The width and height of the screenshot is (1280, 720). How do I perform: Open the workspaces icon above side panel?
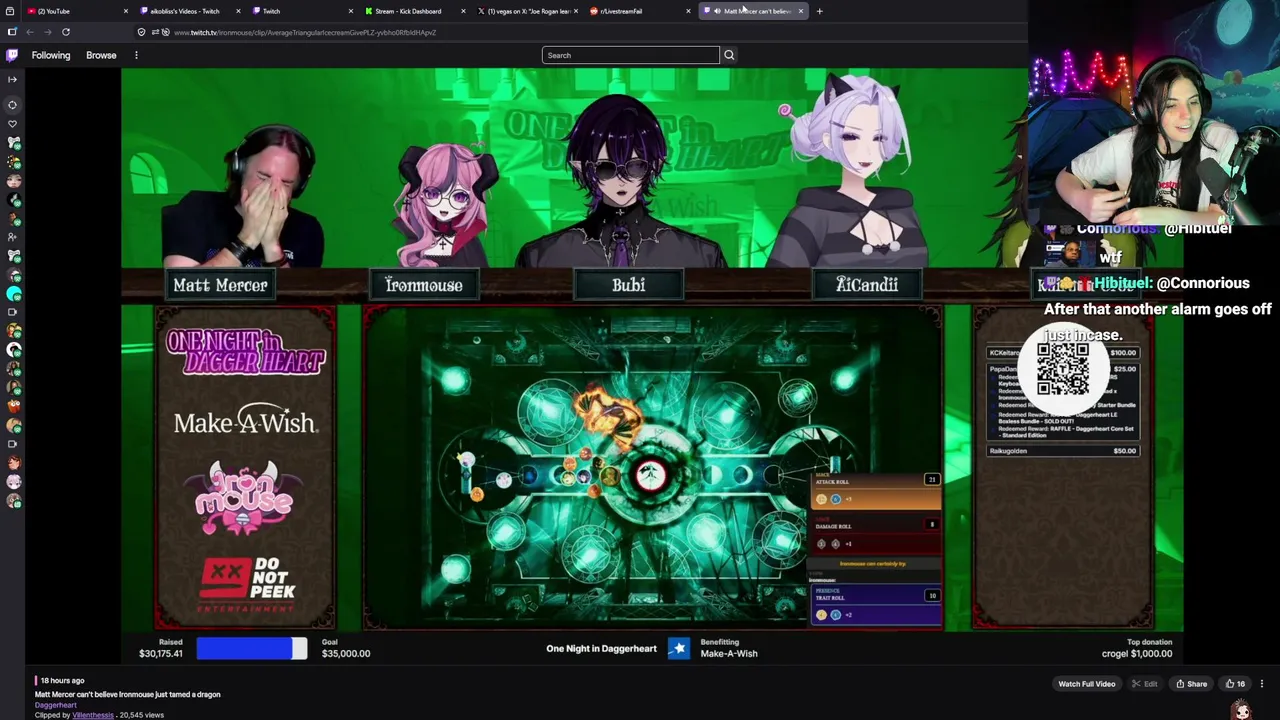pyautogui.click(x=10, y=11)
